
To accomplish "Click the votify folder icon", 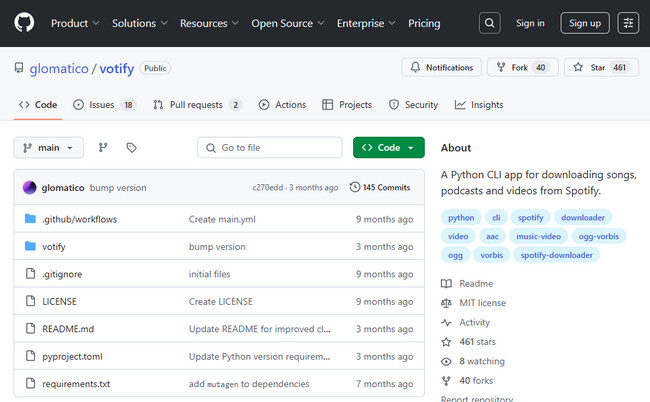I will 30,246.
